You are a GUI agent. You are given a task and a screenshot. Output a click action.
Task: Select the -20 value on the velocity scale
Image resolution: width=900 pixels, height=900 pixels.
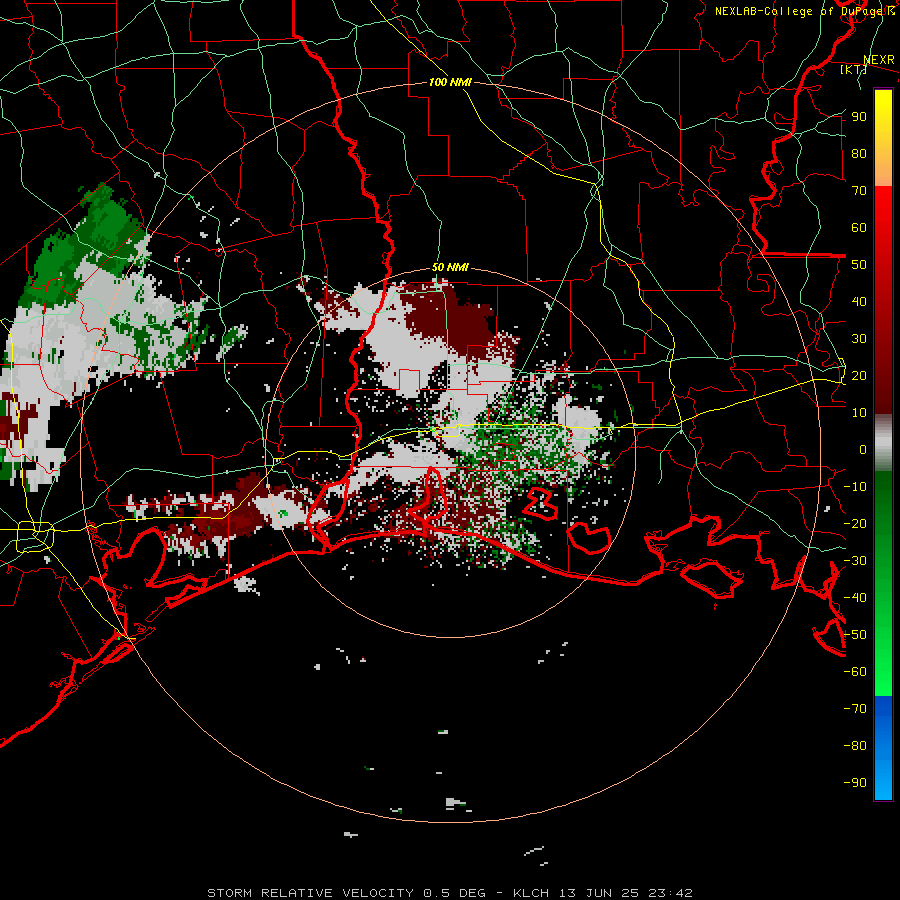tap(855, 523)
